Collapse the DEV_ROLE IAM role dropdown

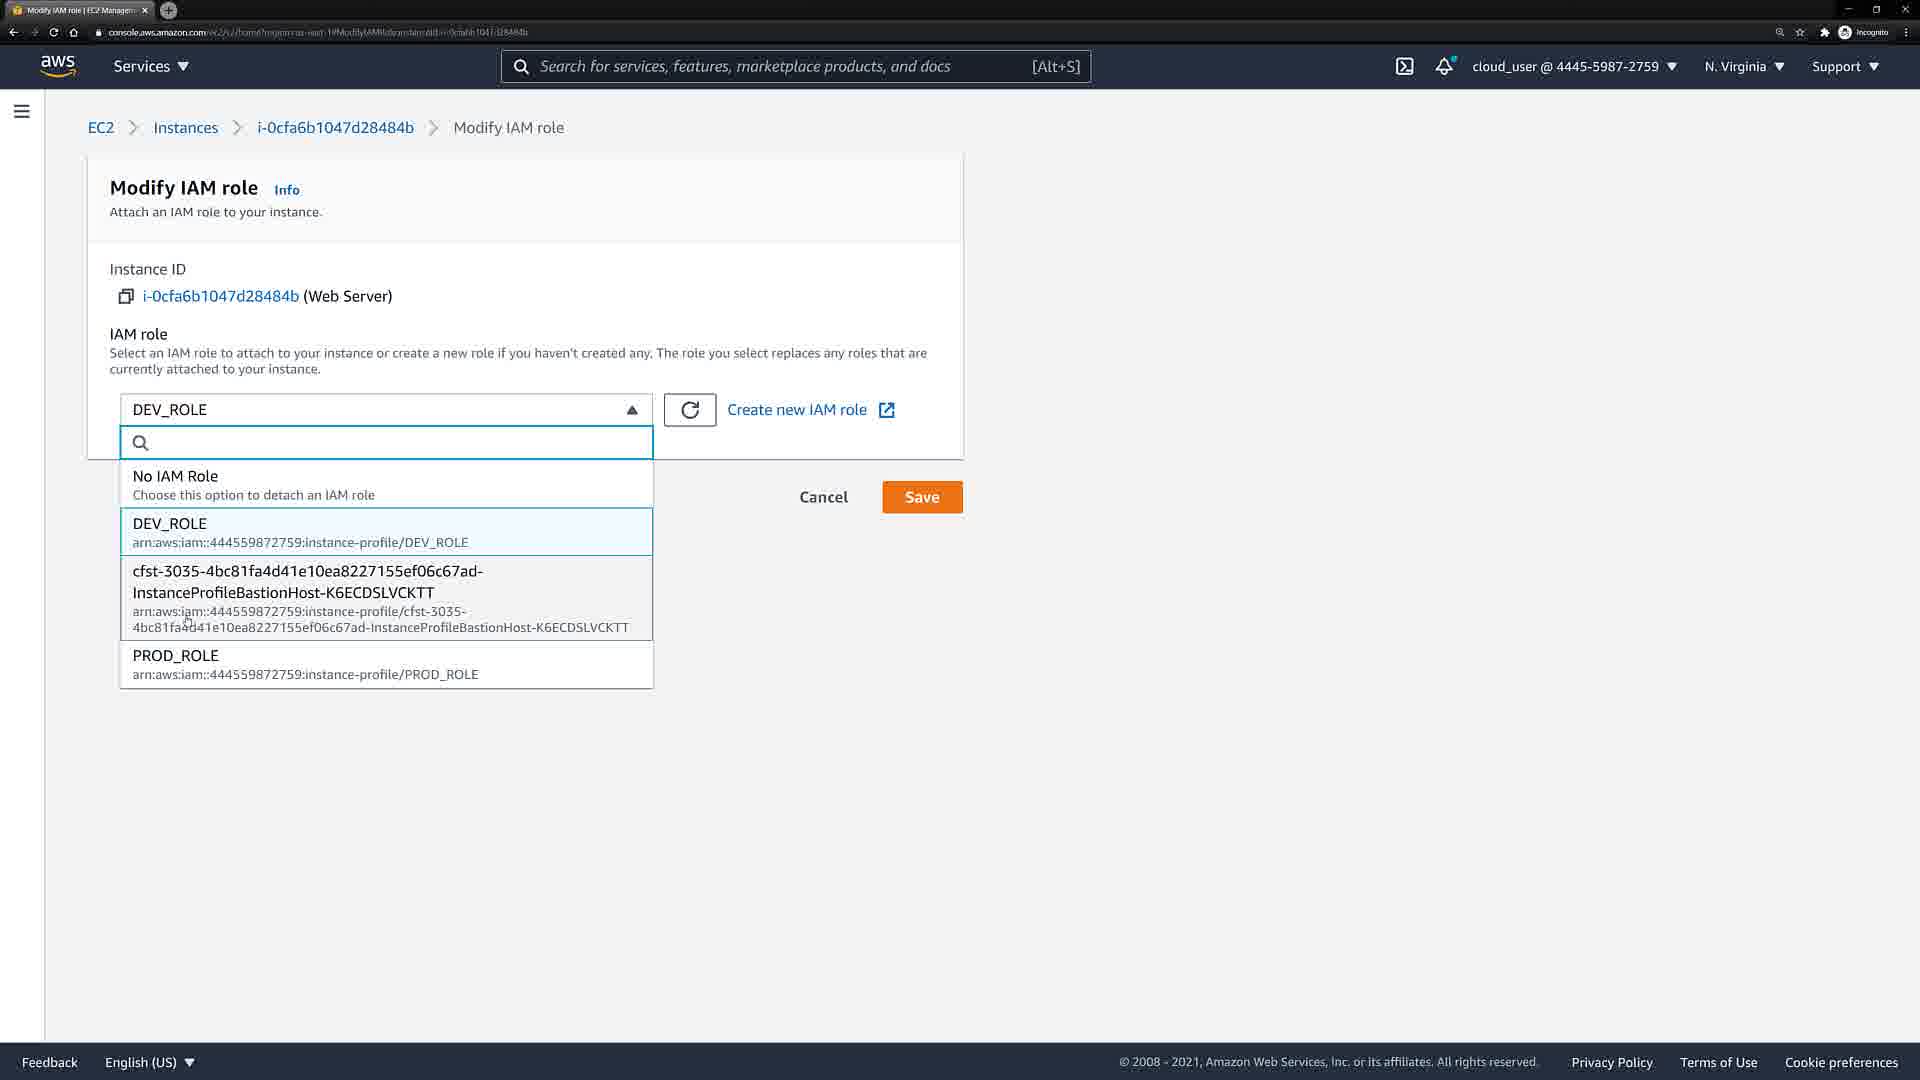[x=386, y=410]
